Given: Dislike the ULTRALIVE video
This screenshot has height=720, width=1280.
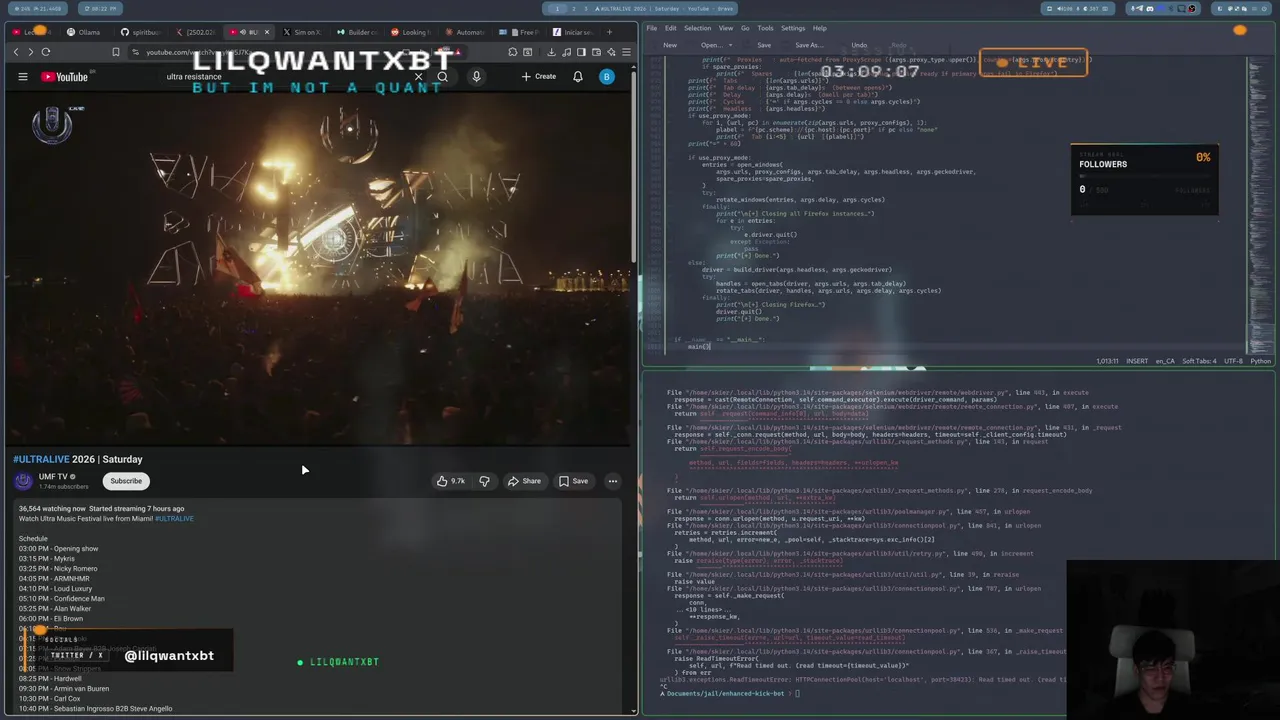Looking at the screenshot, I should point(484,481).
